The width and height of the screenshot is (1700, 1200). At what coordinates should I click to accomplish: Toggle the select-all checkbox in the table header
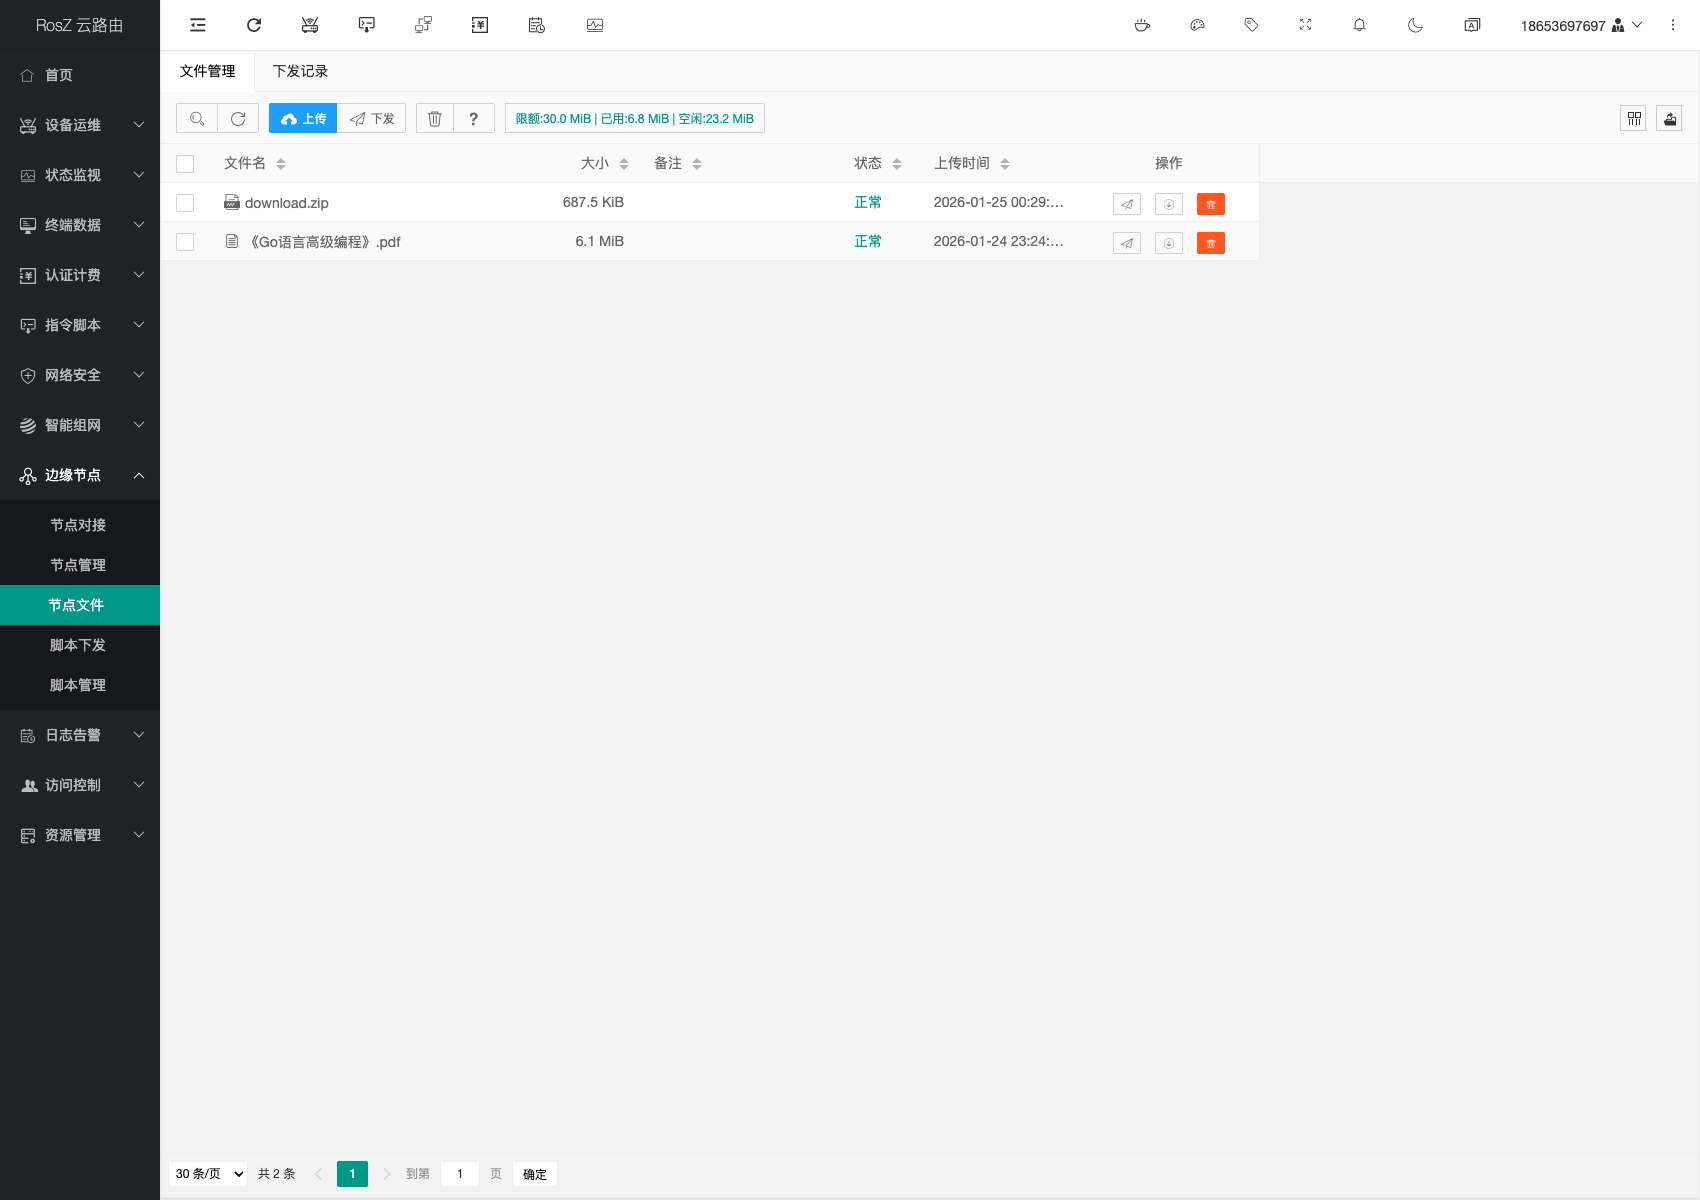pos(185,164)
